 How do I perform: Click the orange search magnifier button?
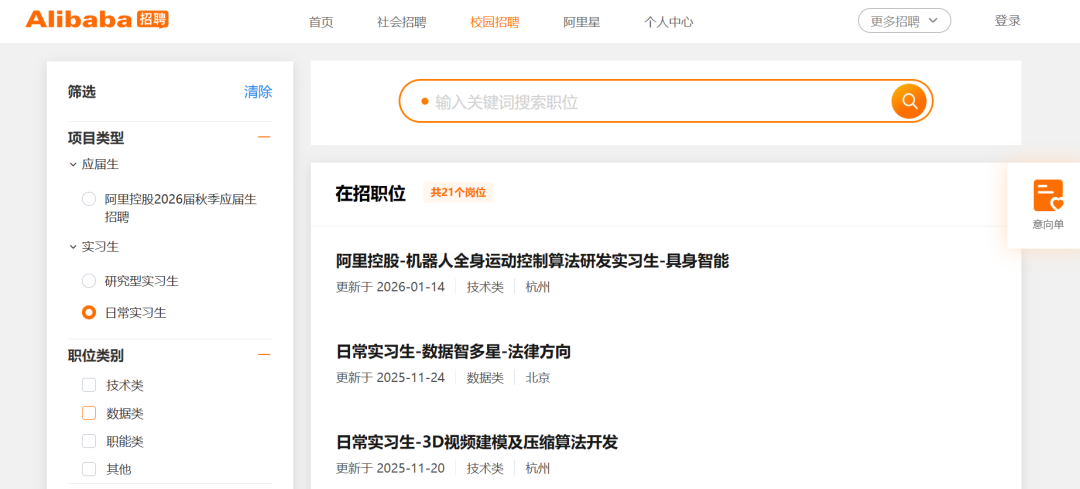tap(909, 101)
